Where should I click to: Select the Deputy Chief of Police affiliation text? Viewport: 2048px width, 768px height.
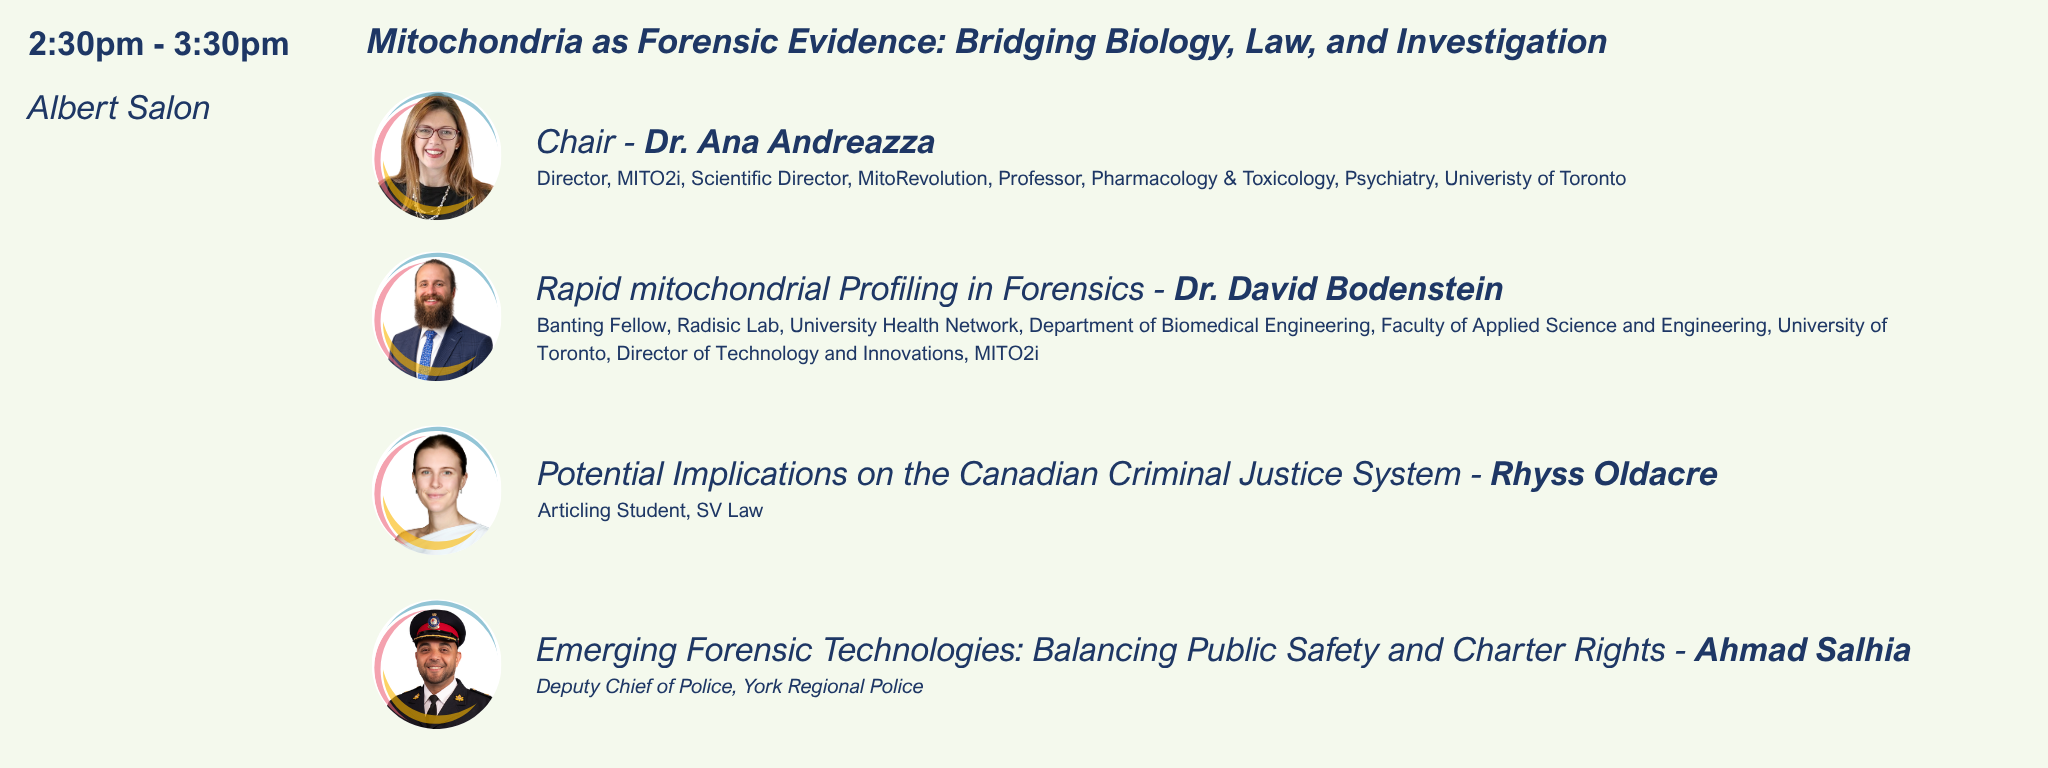pyautogui.click(x=729, y=687)
